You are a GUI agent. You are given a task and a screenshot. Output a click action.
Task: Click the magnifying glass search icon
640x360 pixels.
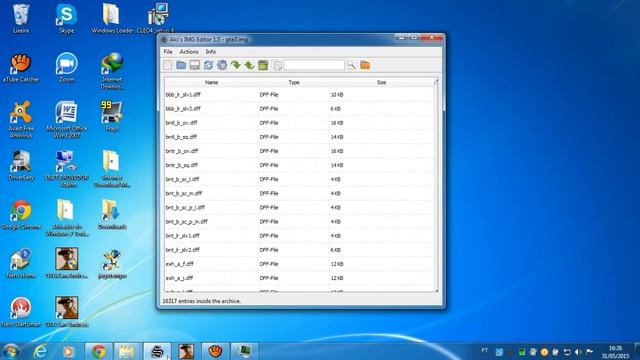tap(351, 65)
